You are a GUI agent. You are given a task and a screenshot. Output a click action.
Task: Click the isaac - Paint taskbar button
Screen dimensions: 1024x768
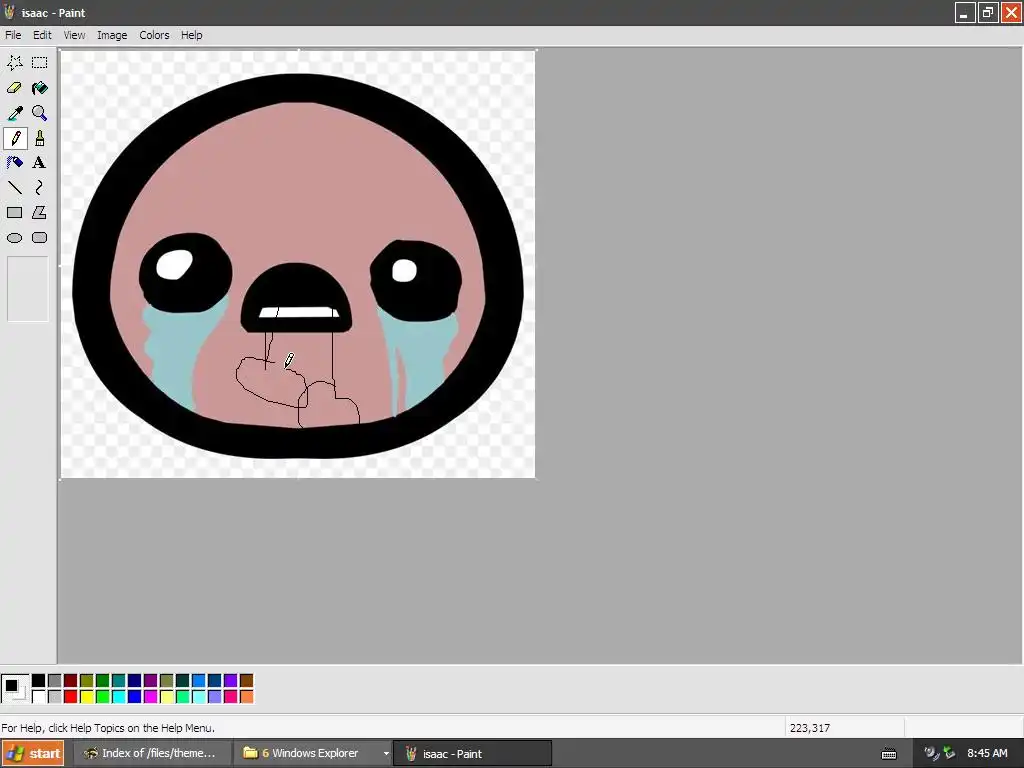[x=472, y=754]
